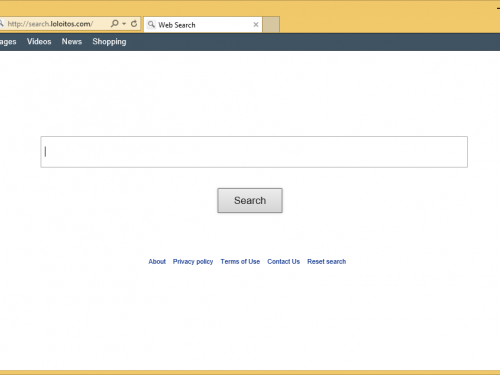This screenshot has height=375, width=500.
Task: Click the Web Search tab favicon
Action: click(151, 24)
